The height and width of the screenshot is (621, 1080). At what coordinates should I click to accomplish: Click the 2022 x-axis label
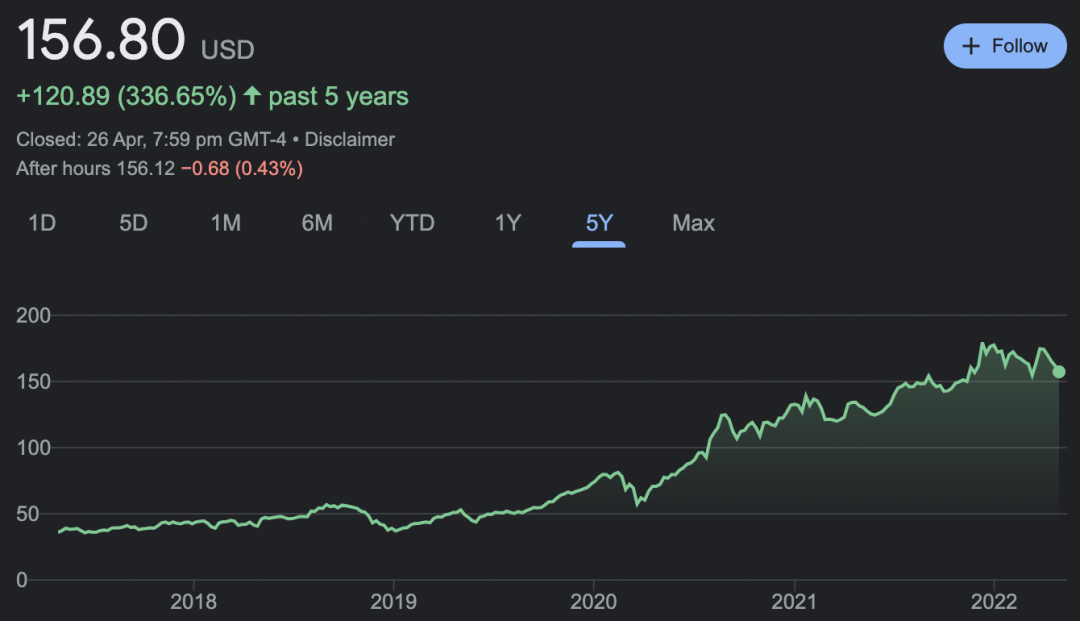(x=994, y=602)
